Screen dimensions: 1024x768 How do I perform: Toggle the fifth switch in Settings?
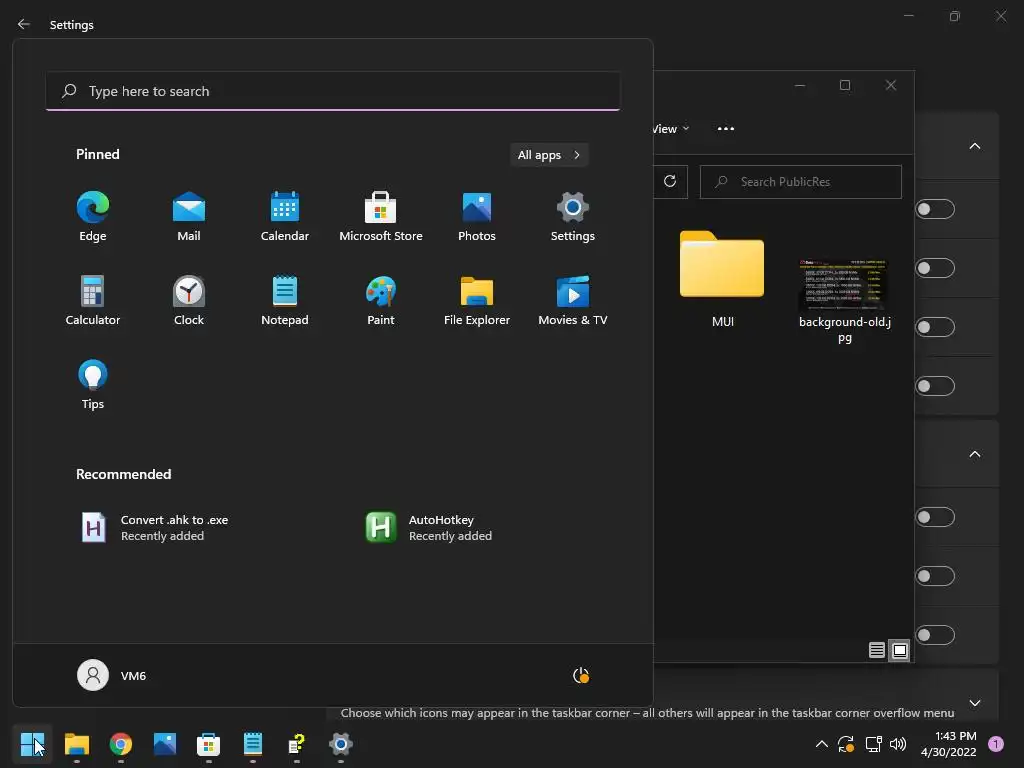pos(935,517)
